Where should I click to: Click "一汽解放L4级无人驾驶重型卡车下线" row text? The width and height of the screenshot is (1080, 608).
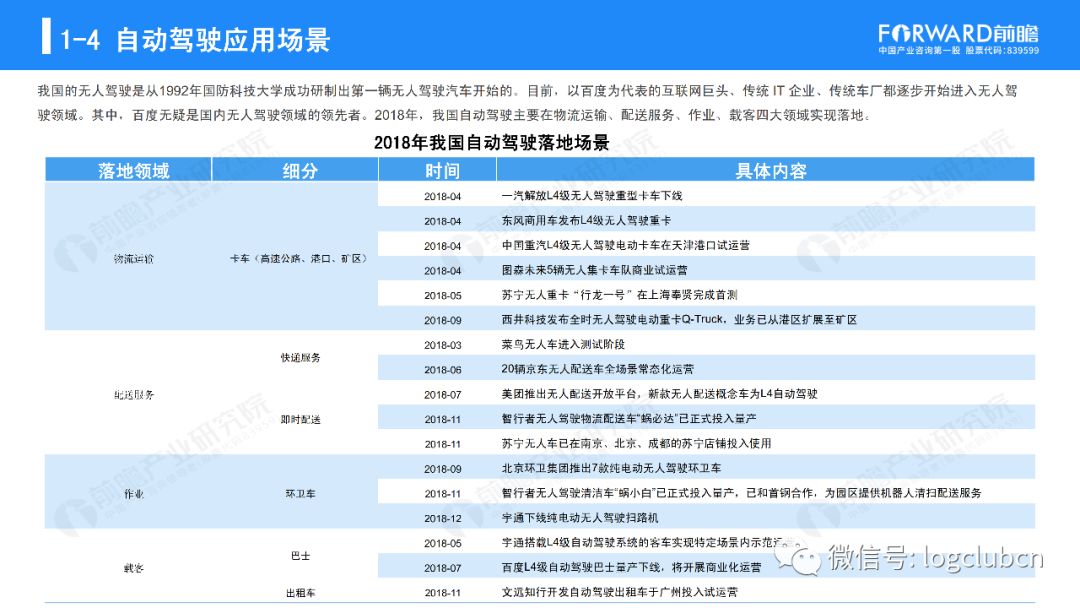tap(592, 196)
